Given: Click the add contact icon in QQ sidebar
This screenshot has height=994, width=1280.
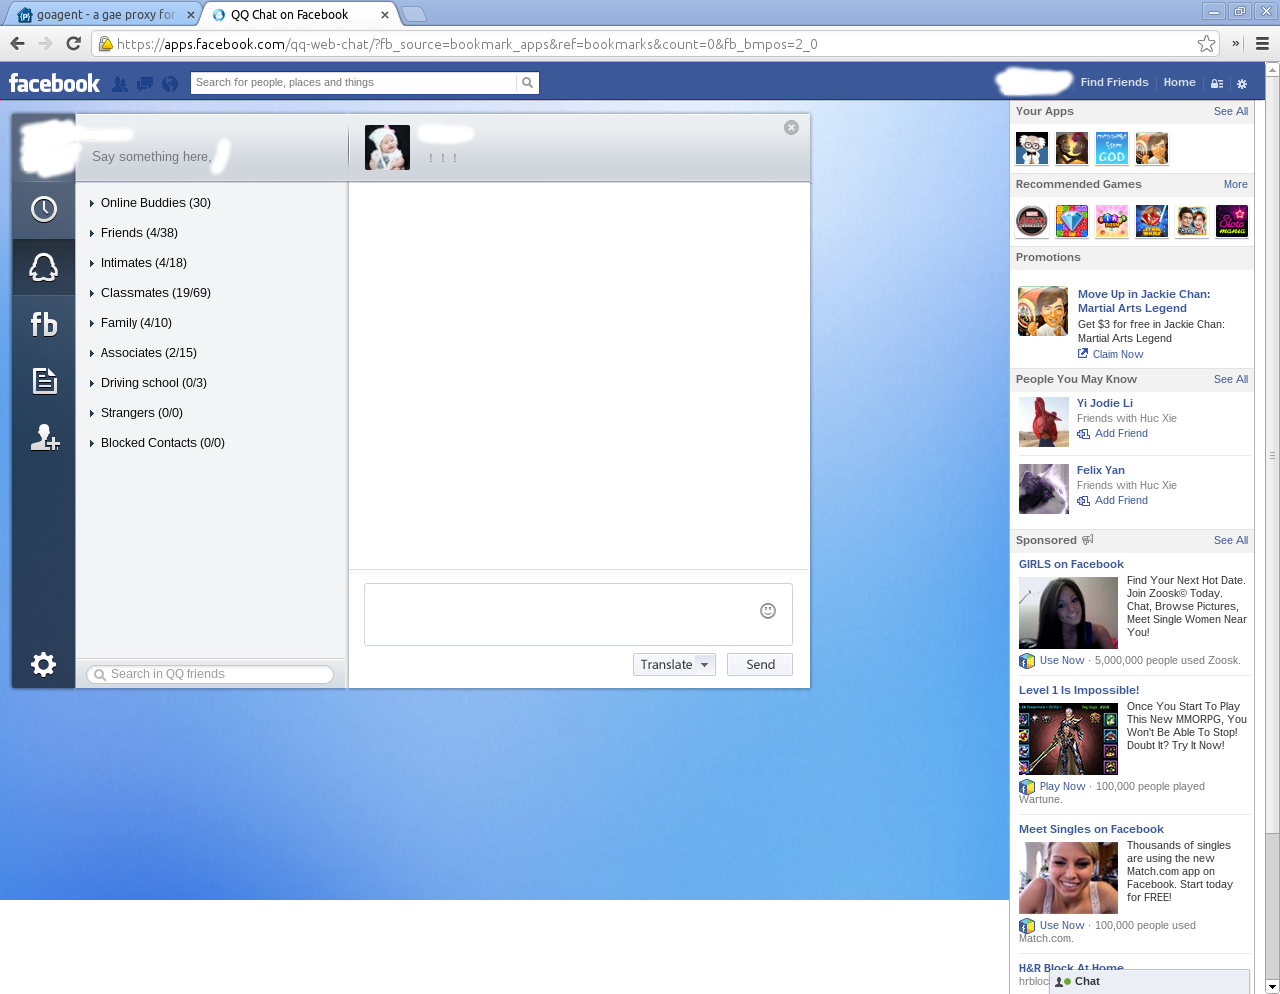Looking at the screenshot, I should (x=45, y=438).
